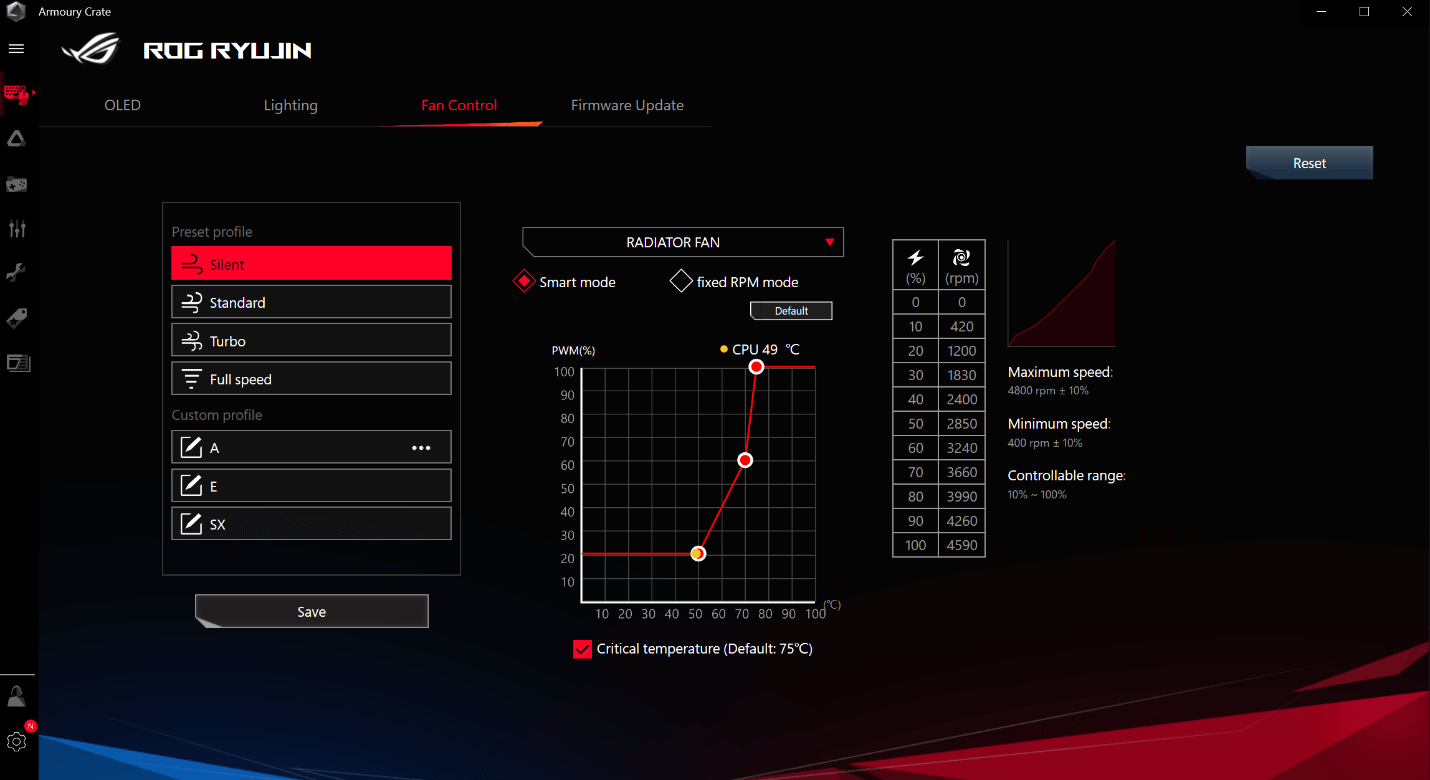Select Smart mode radio option
Image resolution: width=1430 pixels, height=780 pixels.
(x=524, y=282)
